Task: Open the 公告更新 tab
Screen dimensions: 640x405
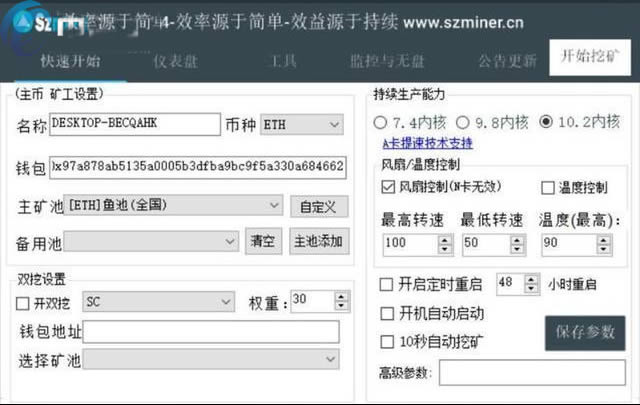Action: pyautogui.click(x=507, y=61)
